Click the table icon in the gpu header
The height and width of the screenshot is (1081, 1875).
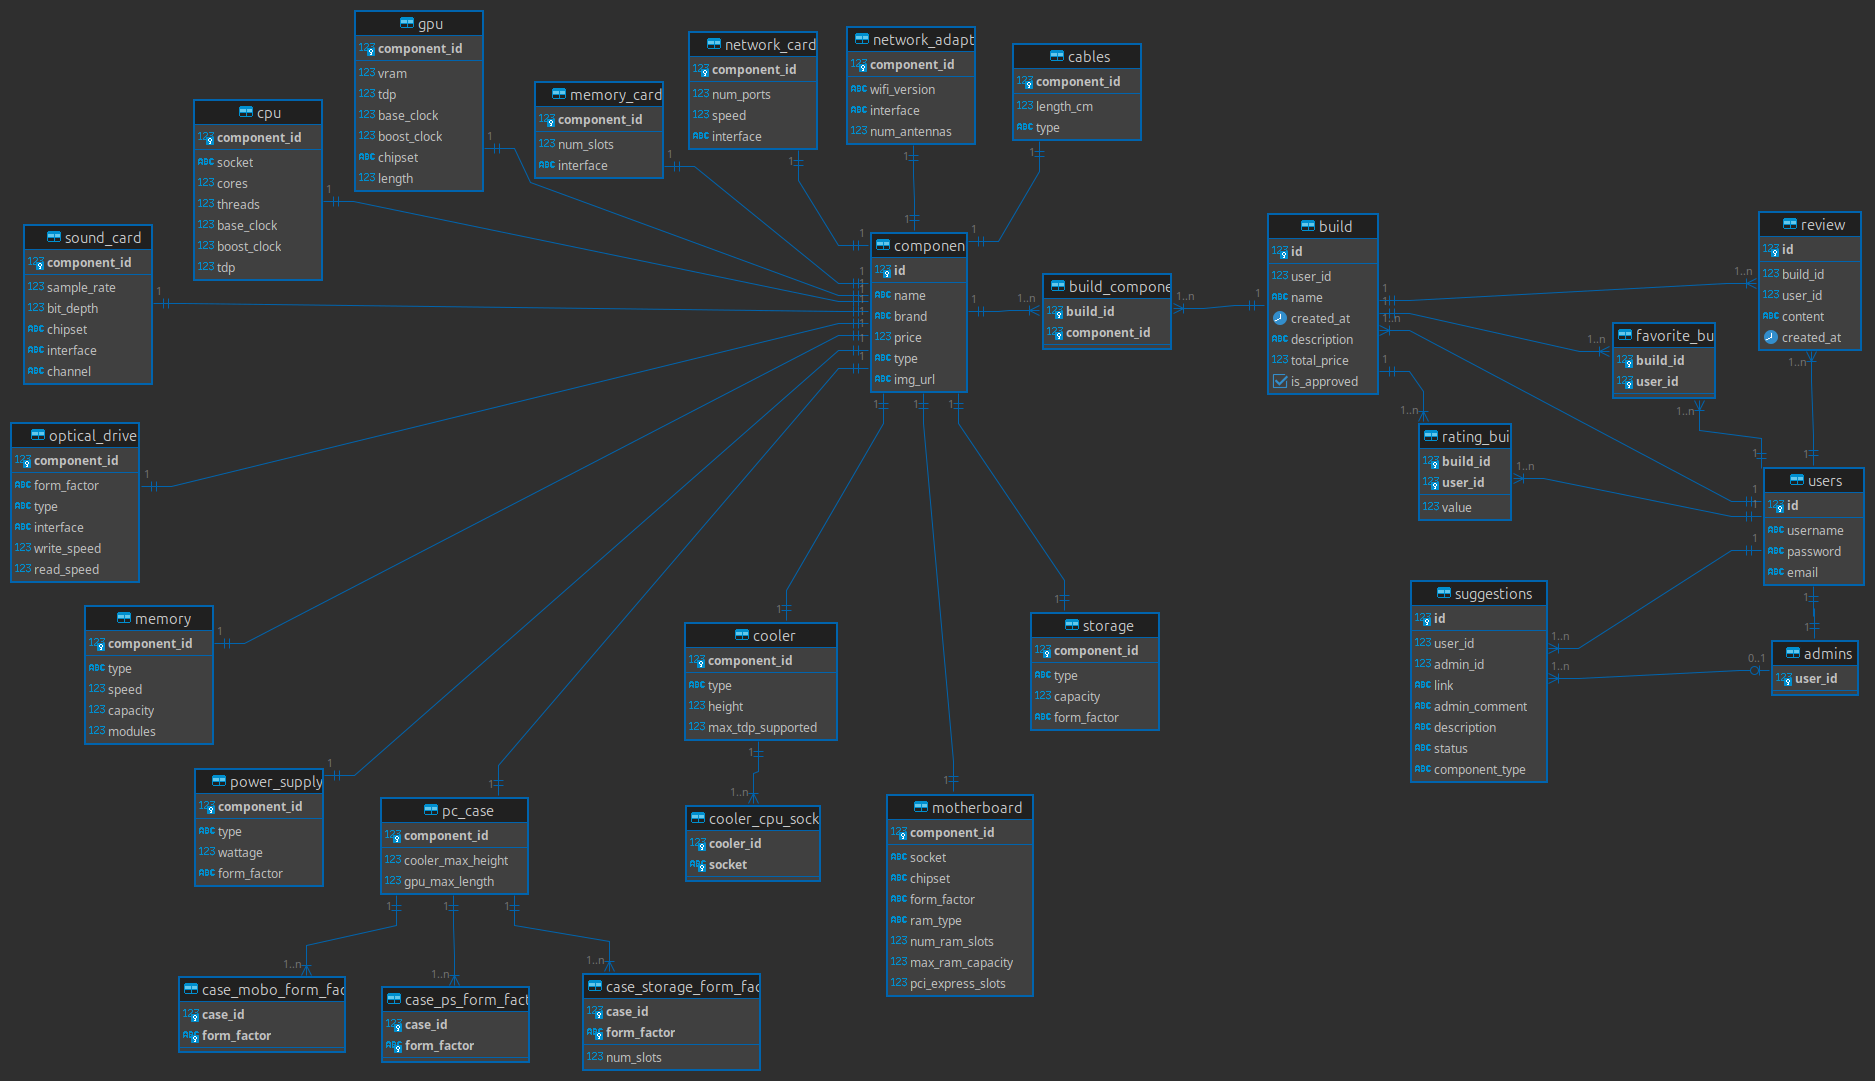406,23
